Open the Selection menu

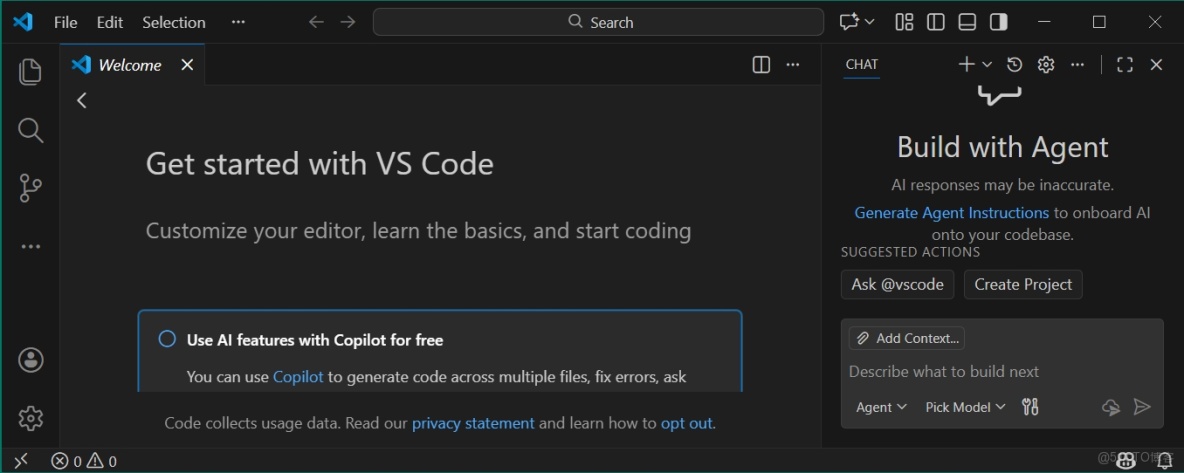coord(174,22)
